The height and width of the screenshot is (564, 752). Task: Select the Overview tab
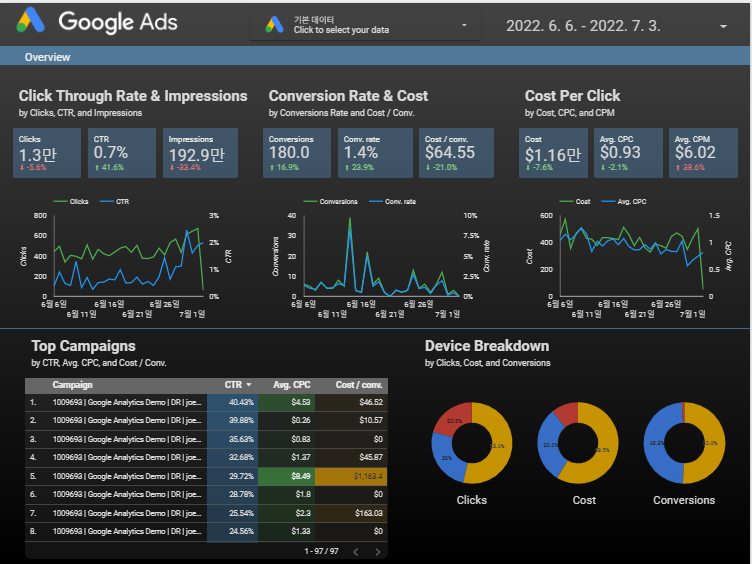click(x=47, y=57)
